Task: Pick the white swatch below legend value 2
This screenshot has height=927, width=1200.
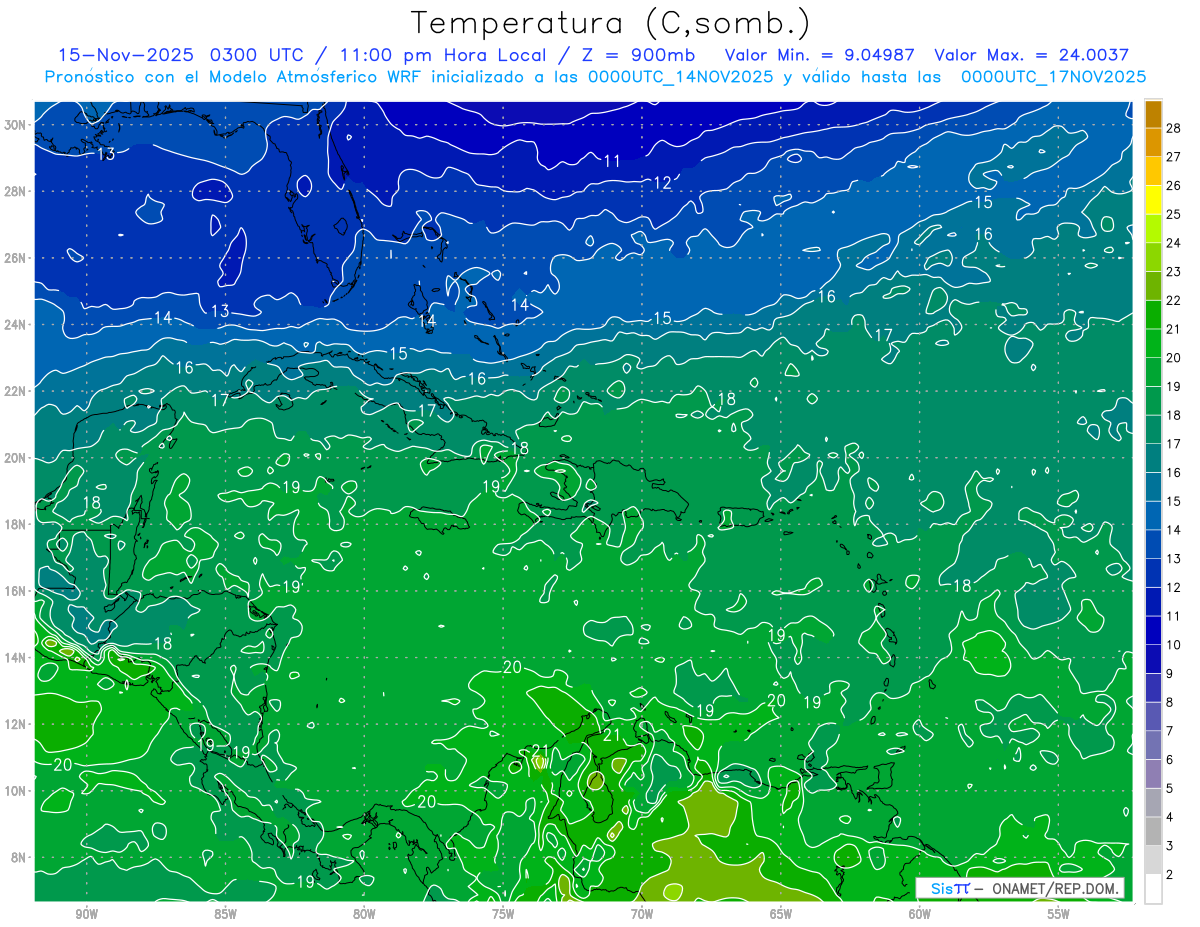Action: coord(1153,889)
